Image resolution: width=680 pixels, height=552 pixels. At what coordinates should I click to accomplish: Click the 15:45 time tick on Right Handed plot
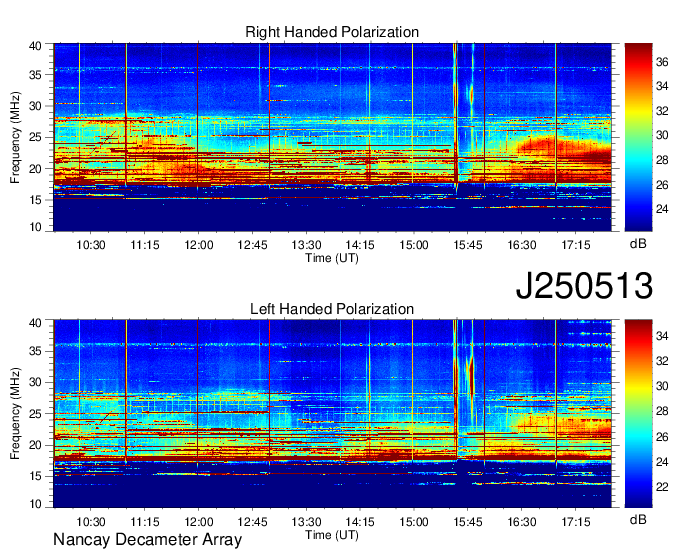pos(468,245)
